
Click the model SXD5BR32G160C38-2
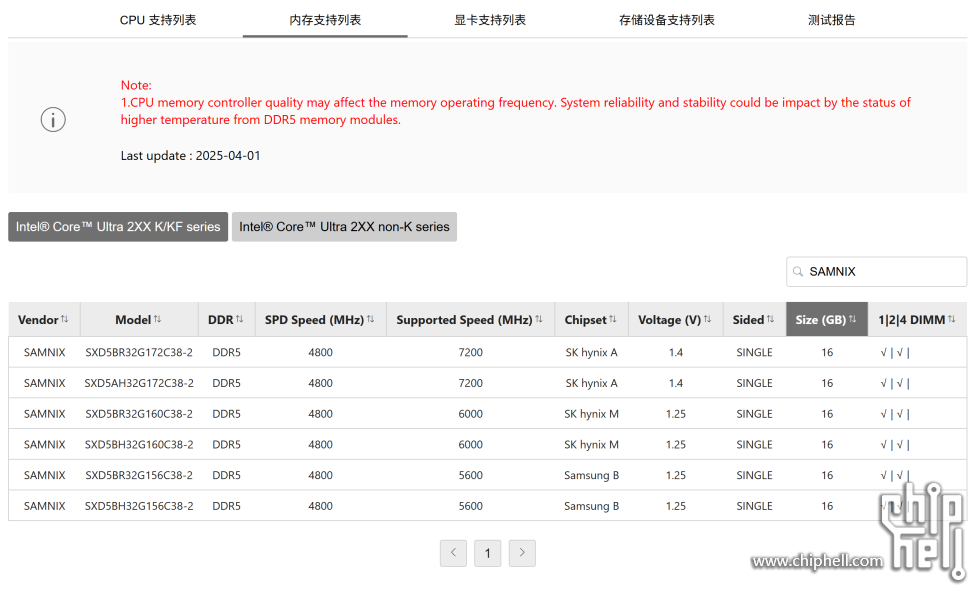click(139, 414)
